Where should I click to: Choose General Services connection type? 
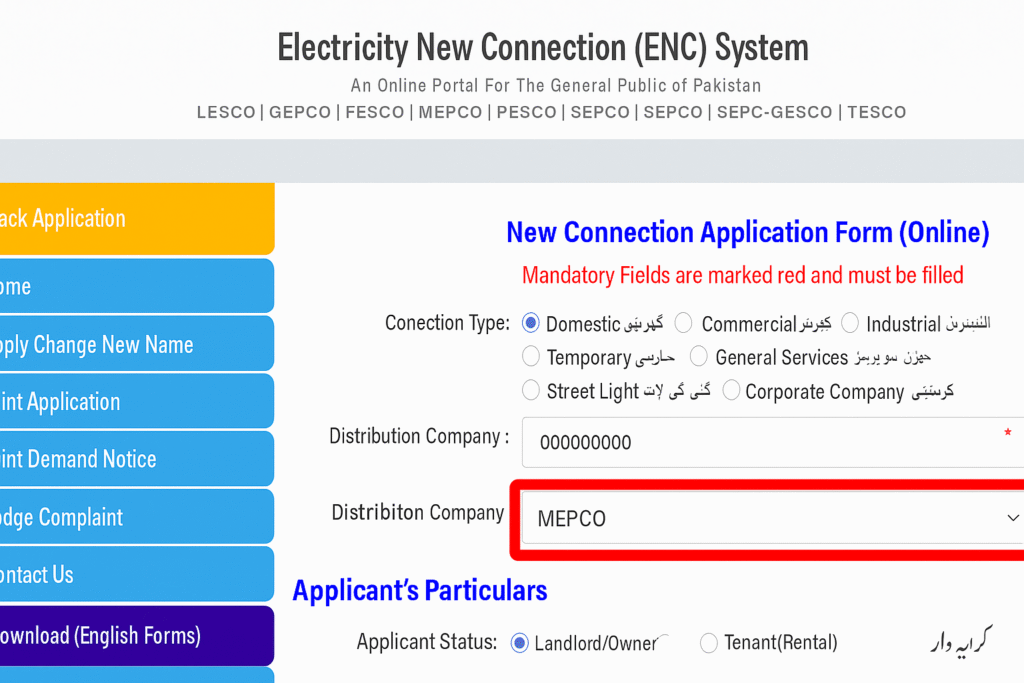coord(699,357)
